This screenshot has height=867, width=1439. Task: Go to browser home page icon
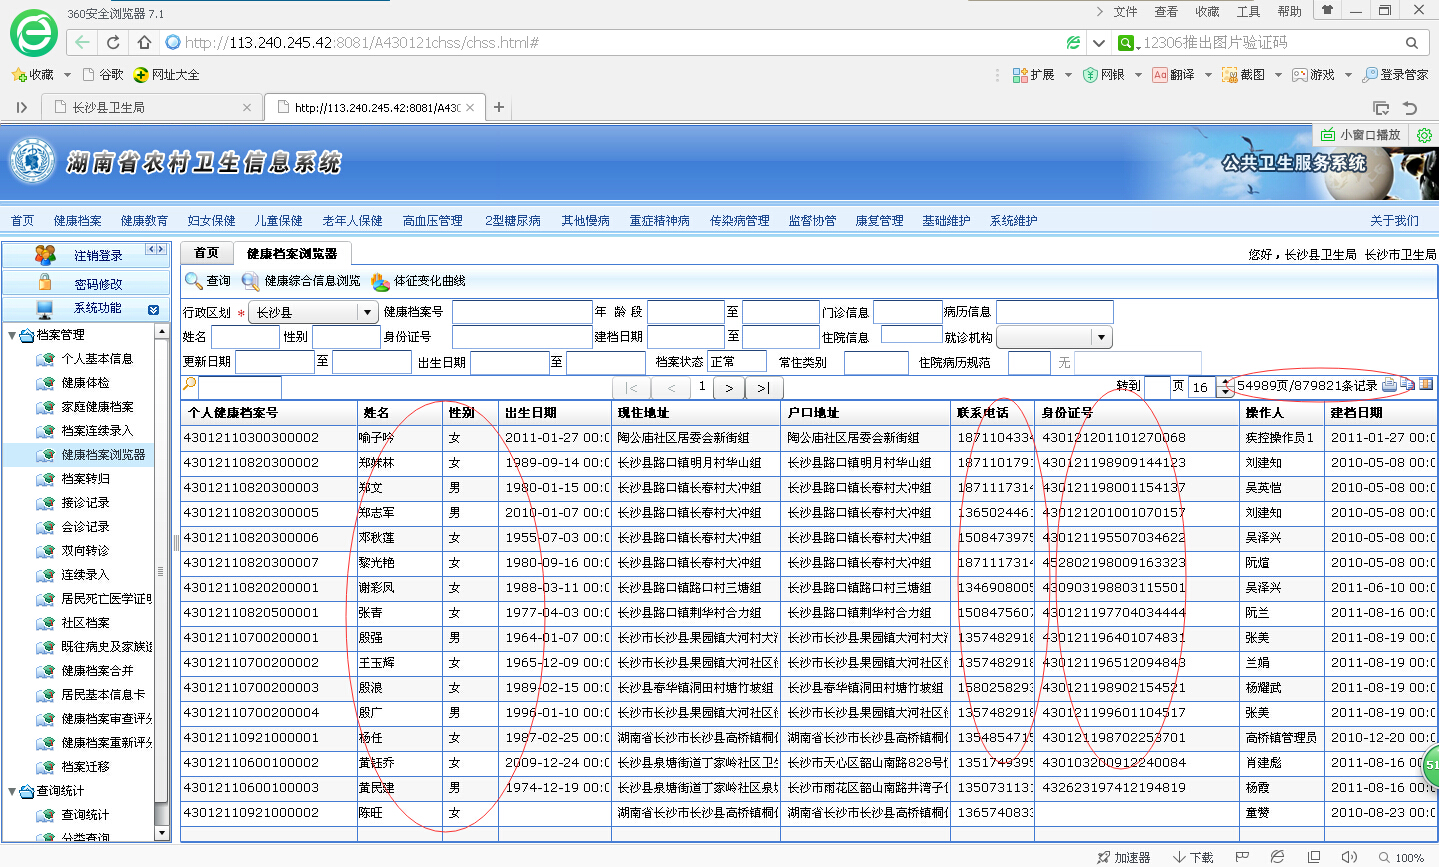click(x=144, y=42)
